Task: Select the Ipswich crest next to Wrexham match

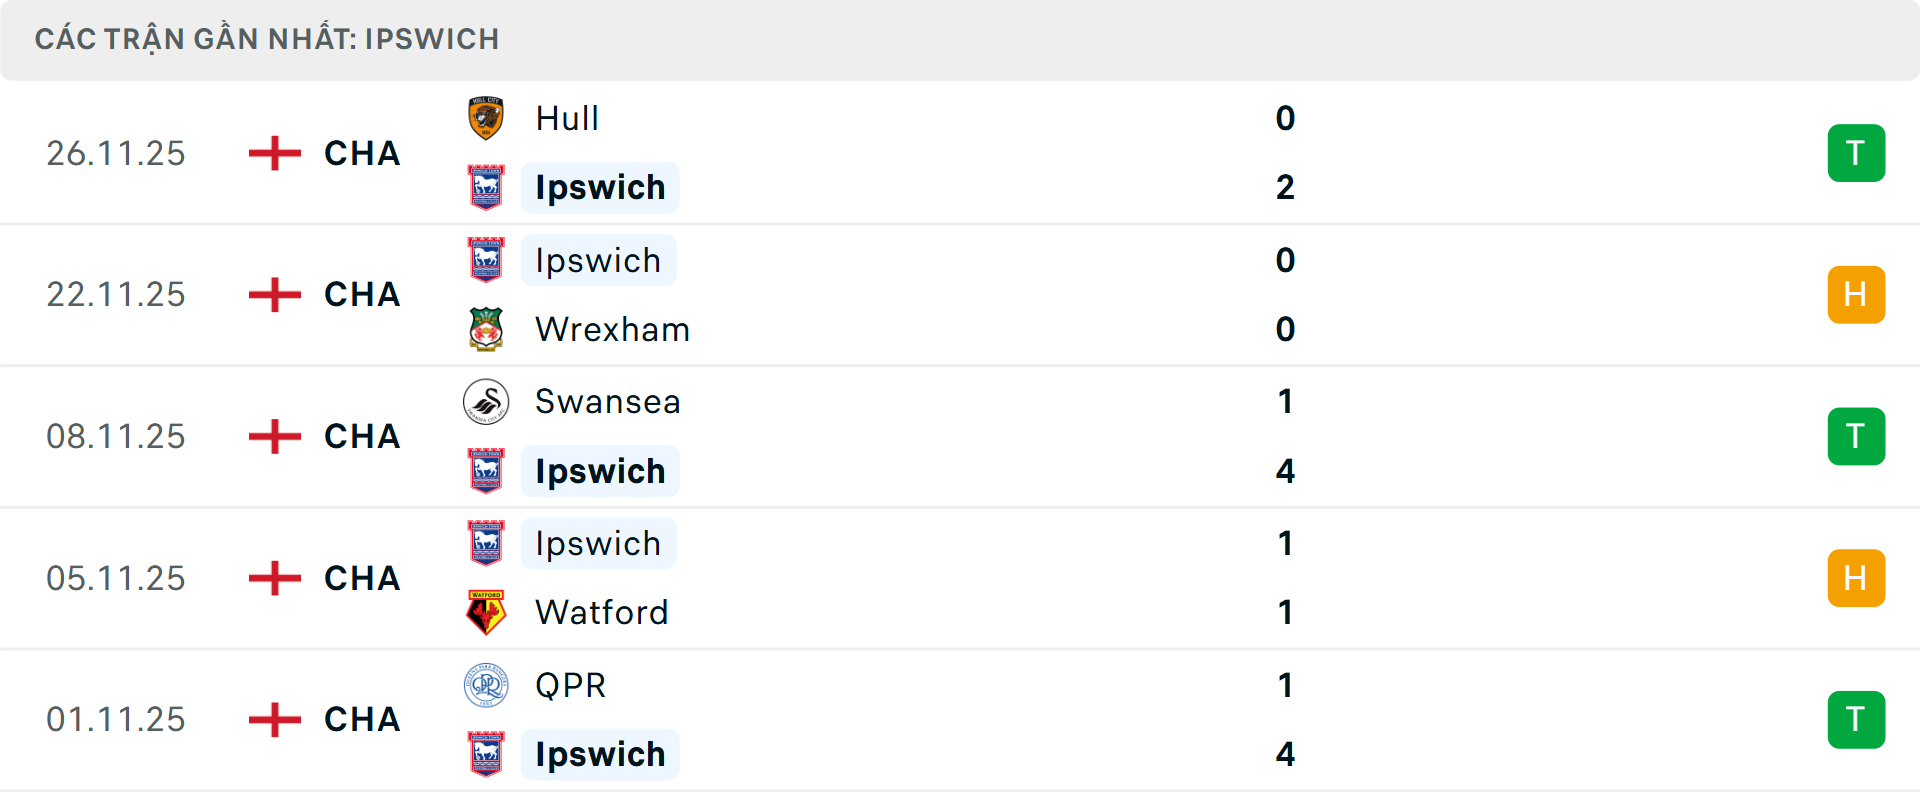Action: tap(486, 260)
